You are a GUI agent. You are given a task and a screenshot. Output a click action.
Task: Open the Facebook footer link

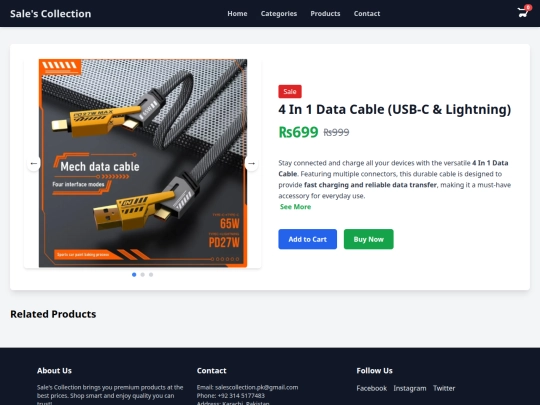click(x=372, y=388)
